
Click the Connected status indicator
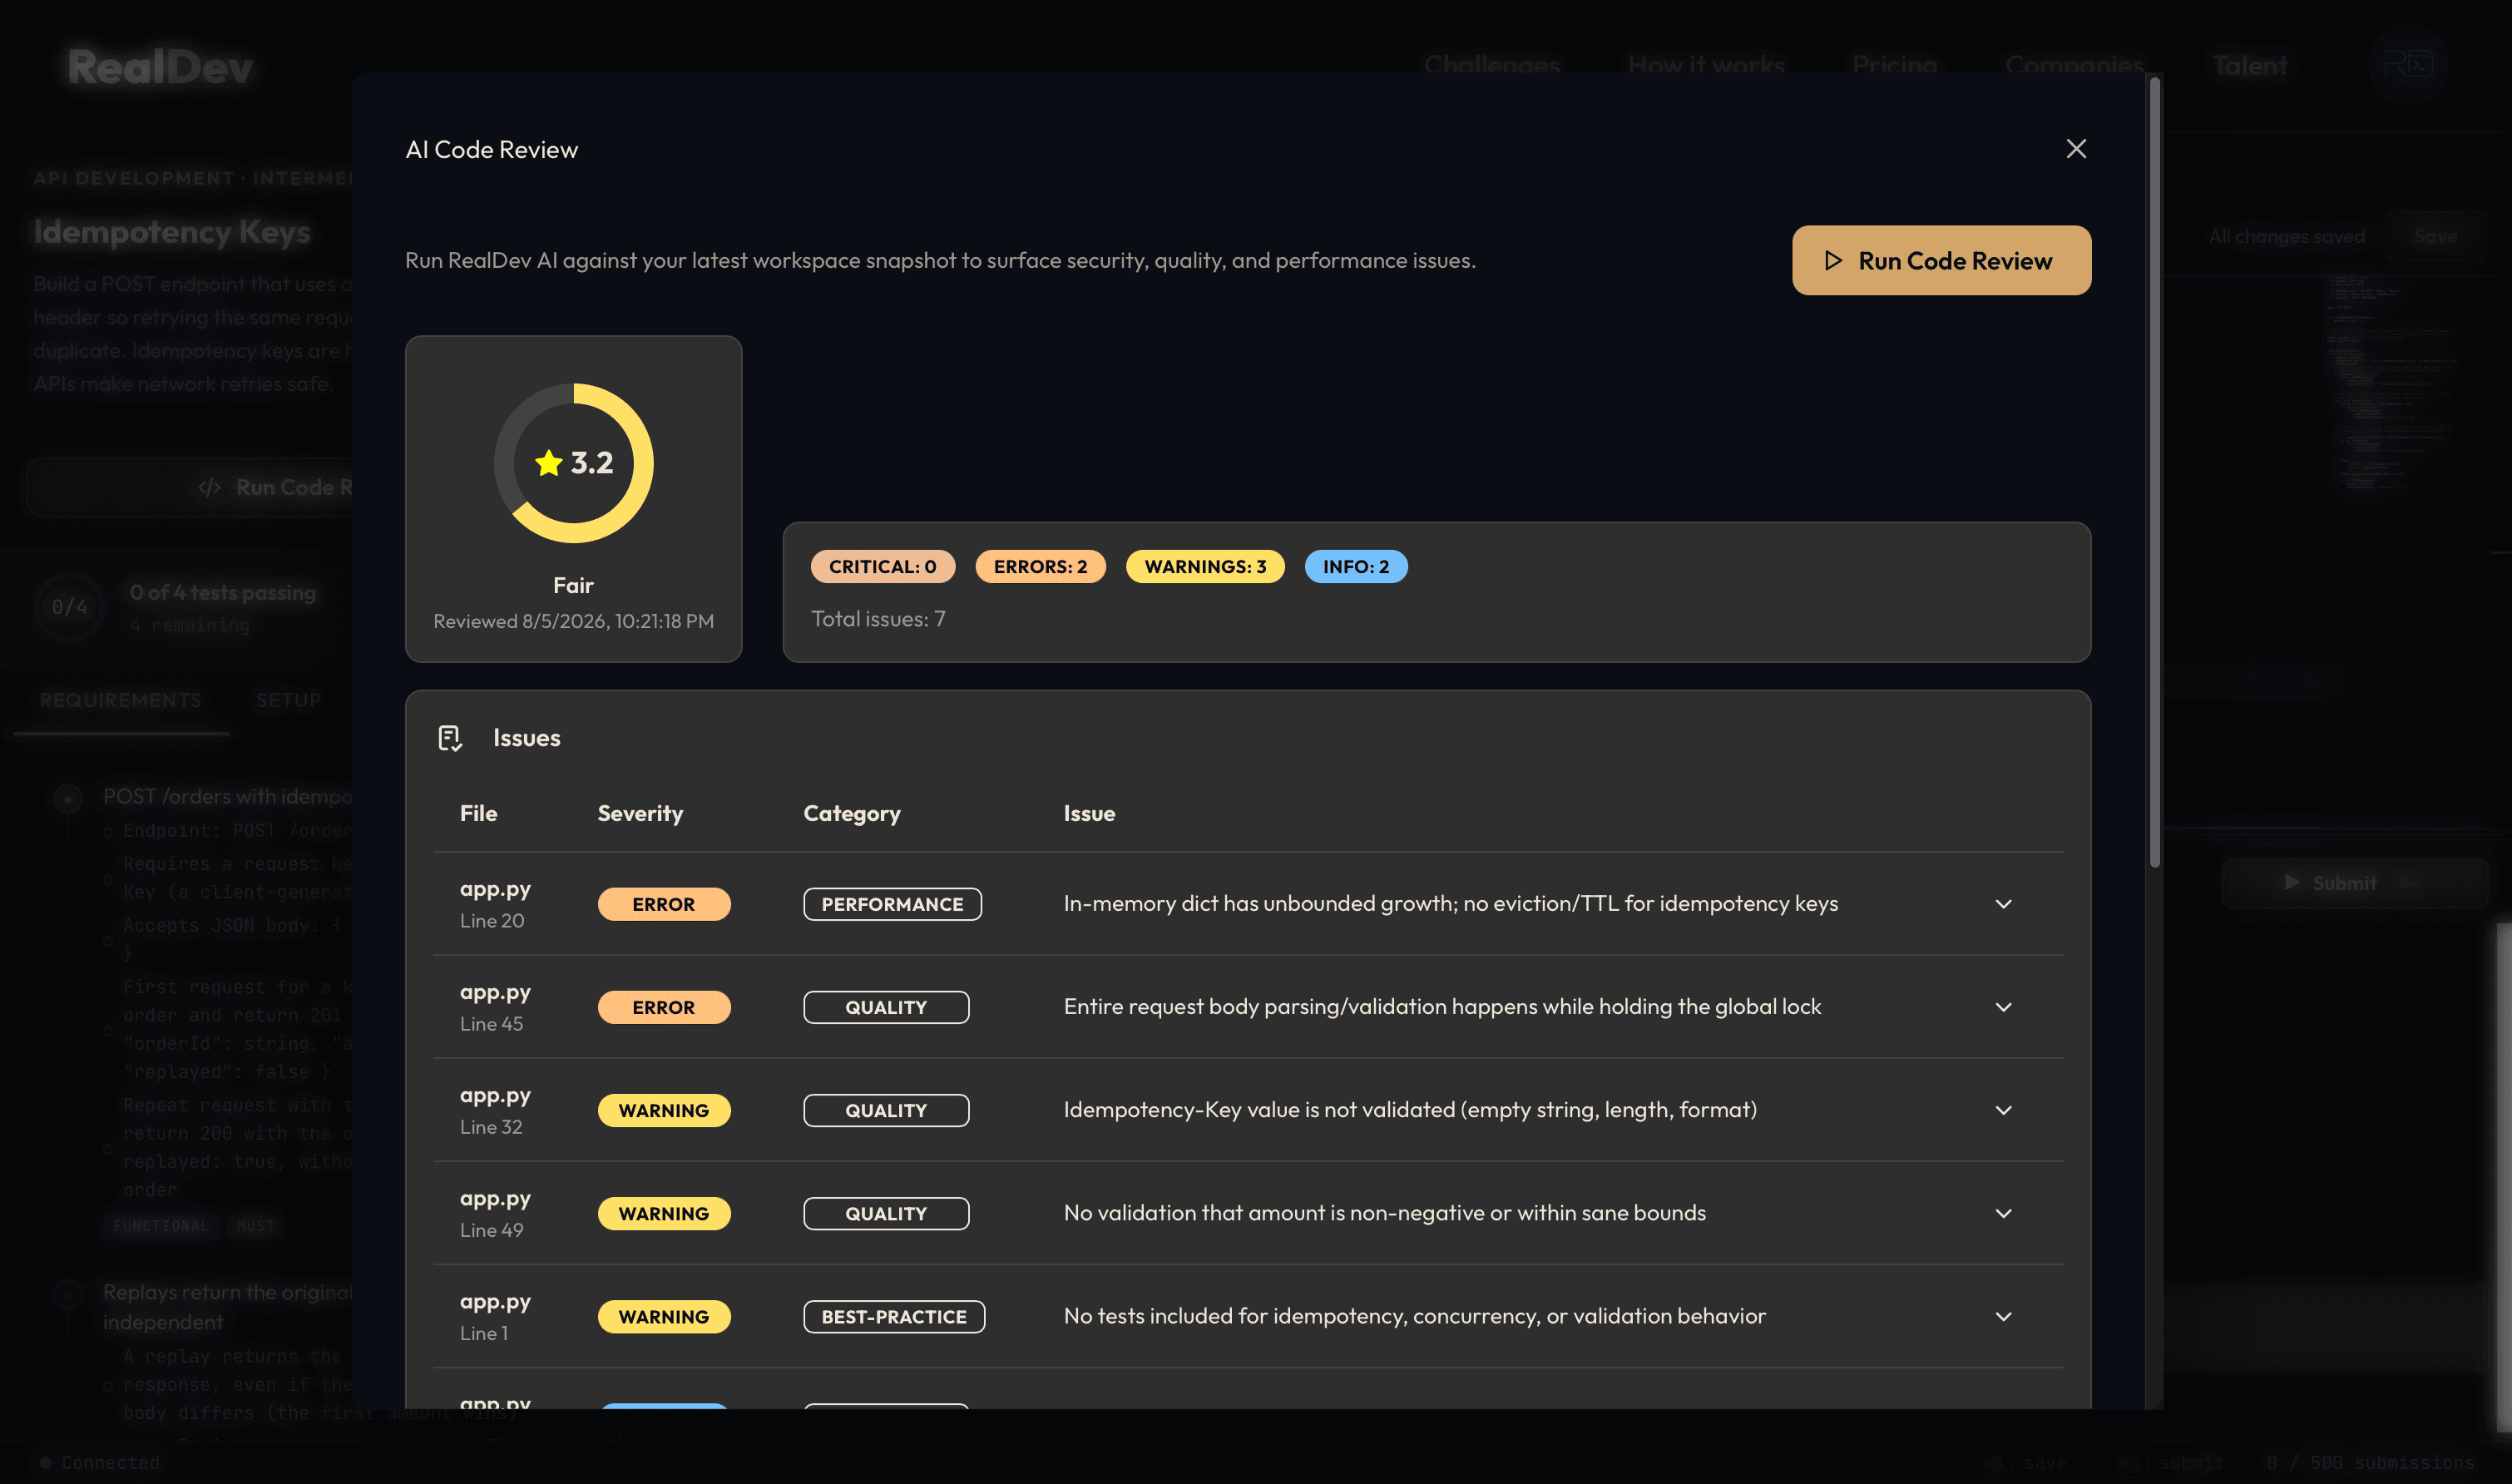point(100,1462)
